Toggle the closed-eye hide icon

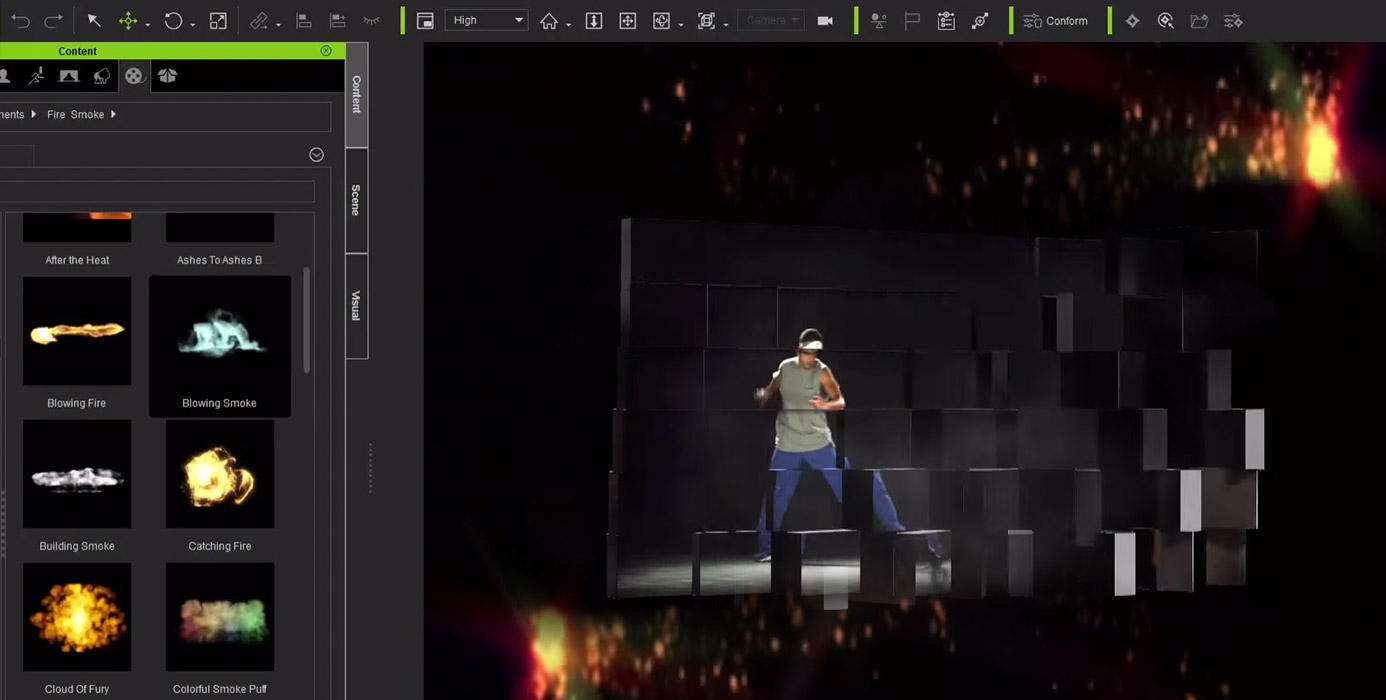coord(372,20)
